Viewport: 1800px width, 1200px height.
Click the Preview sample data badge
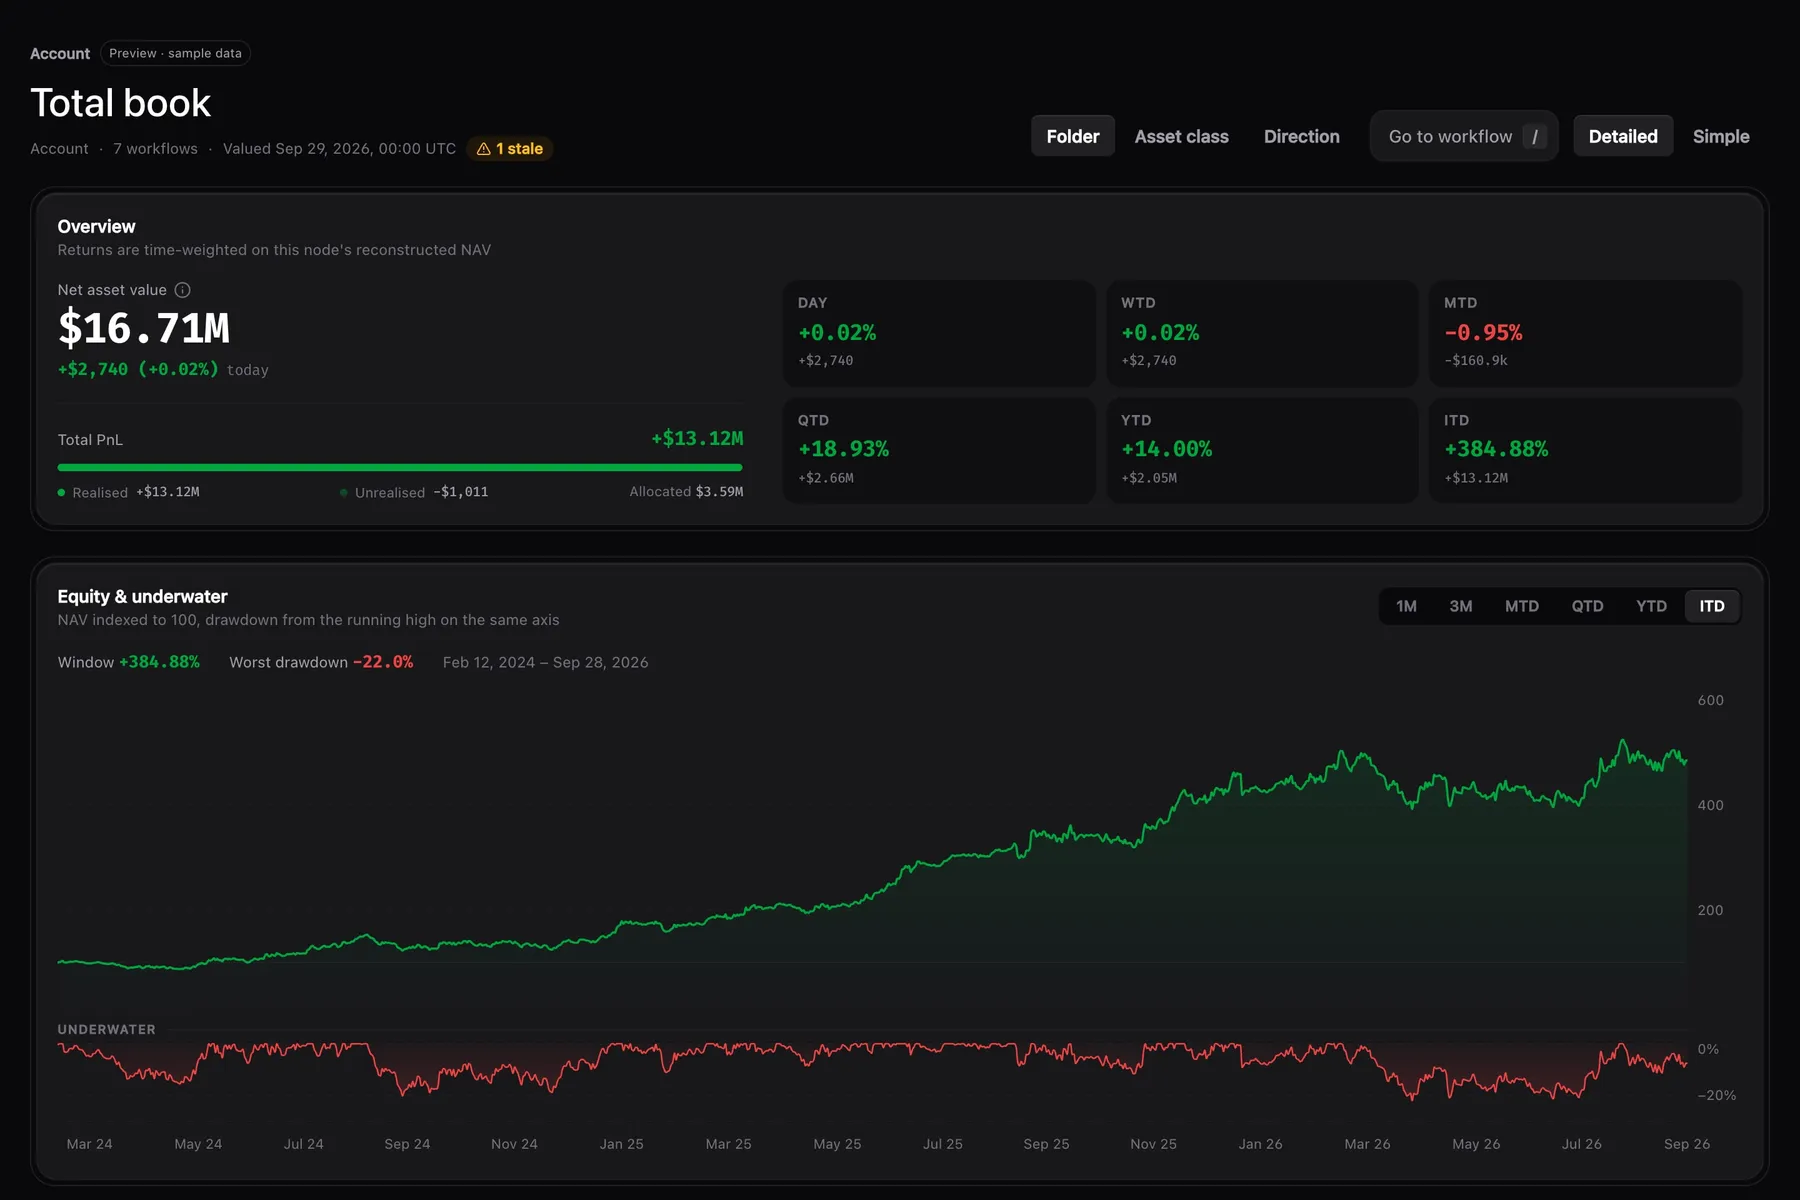tap(175, 54)
